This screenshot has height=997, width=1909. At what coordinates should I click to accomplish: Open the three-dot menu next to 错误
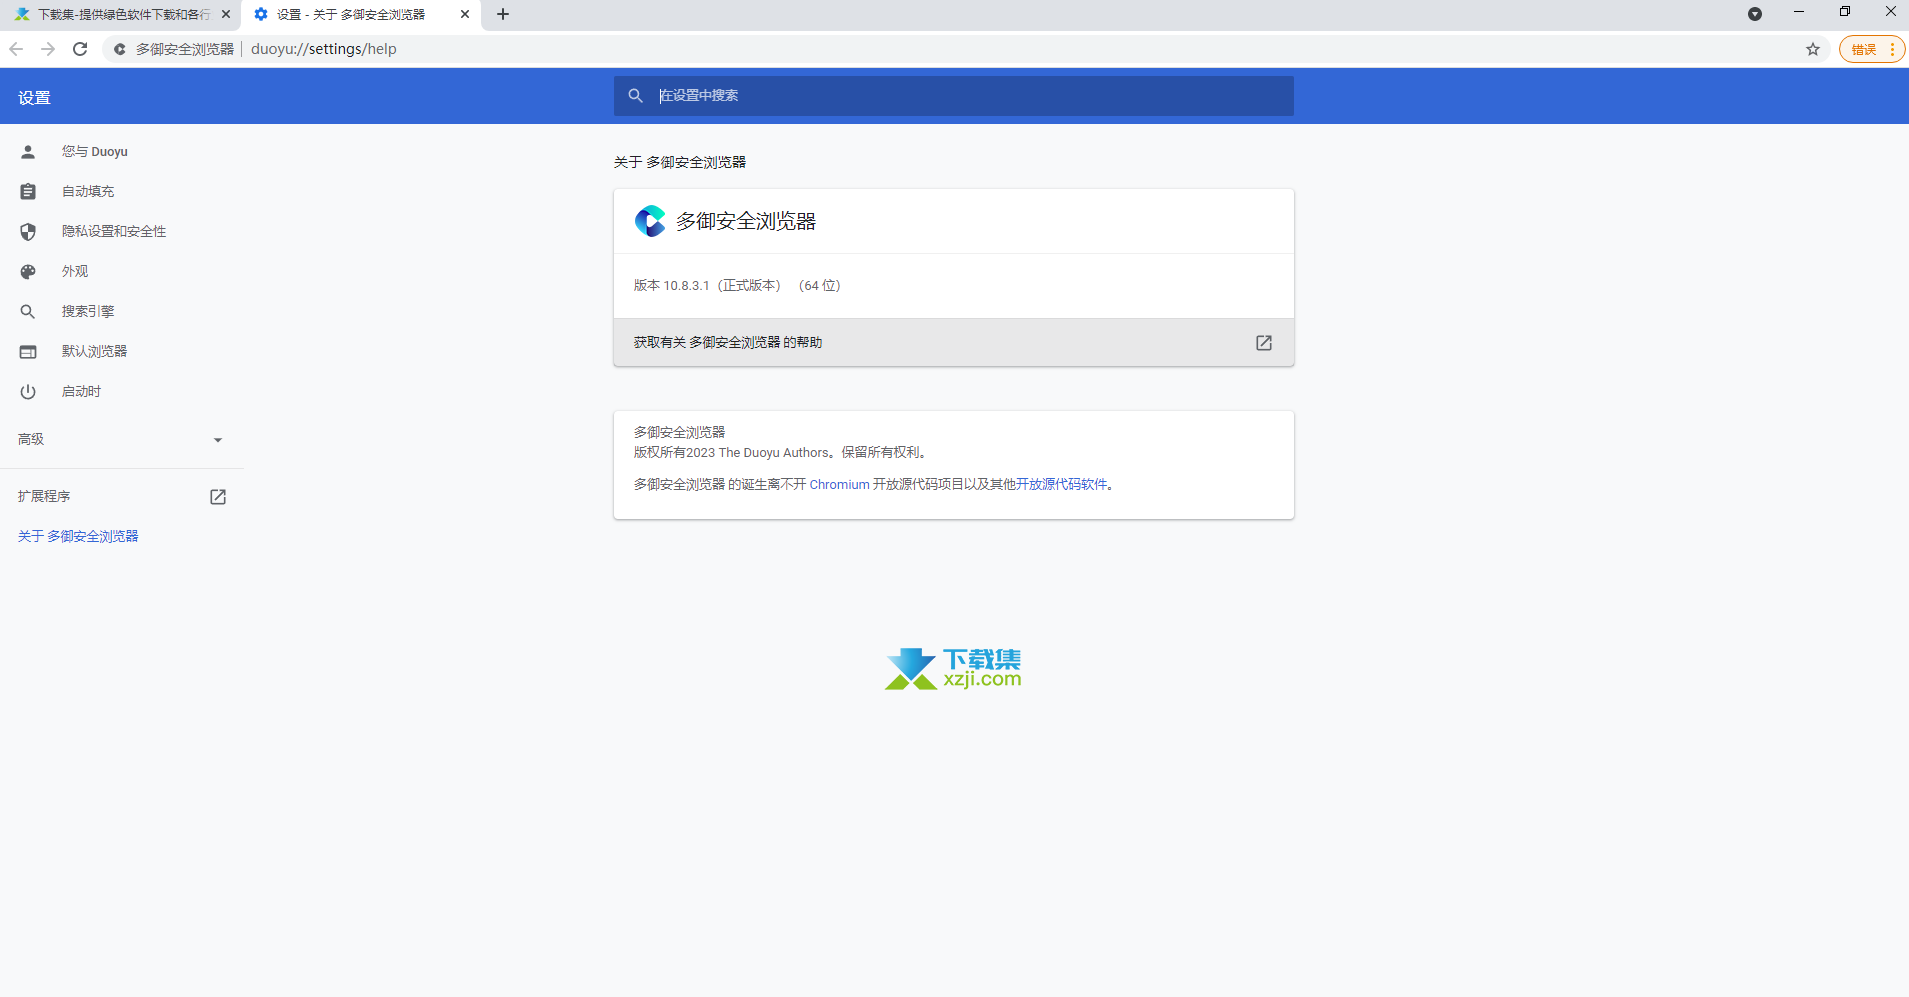pyautogui.click(x=1892, y=49)
